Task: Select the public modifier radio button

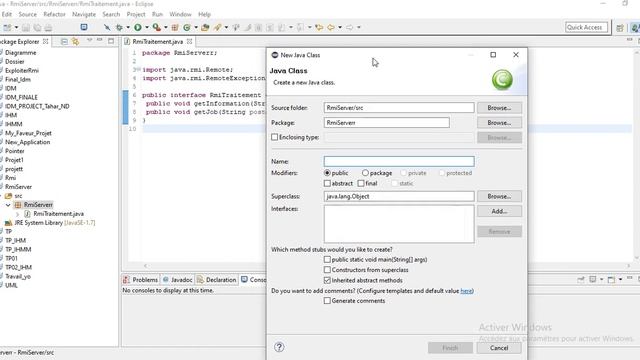Action: click(x=327, y=173)
